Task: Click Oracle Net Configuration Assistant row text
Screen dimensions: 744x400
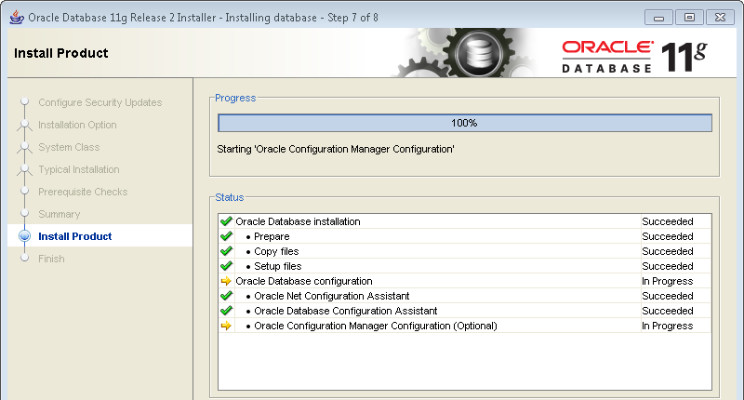Action: click(332, 296)
